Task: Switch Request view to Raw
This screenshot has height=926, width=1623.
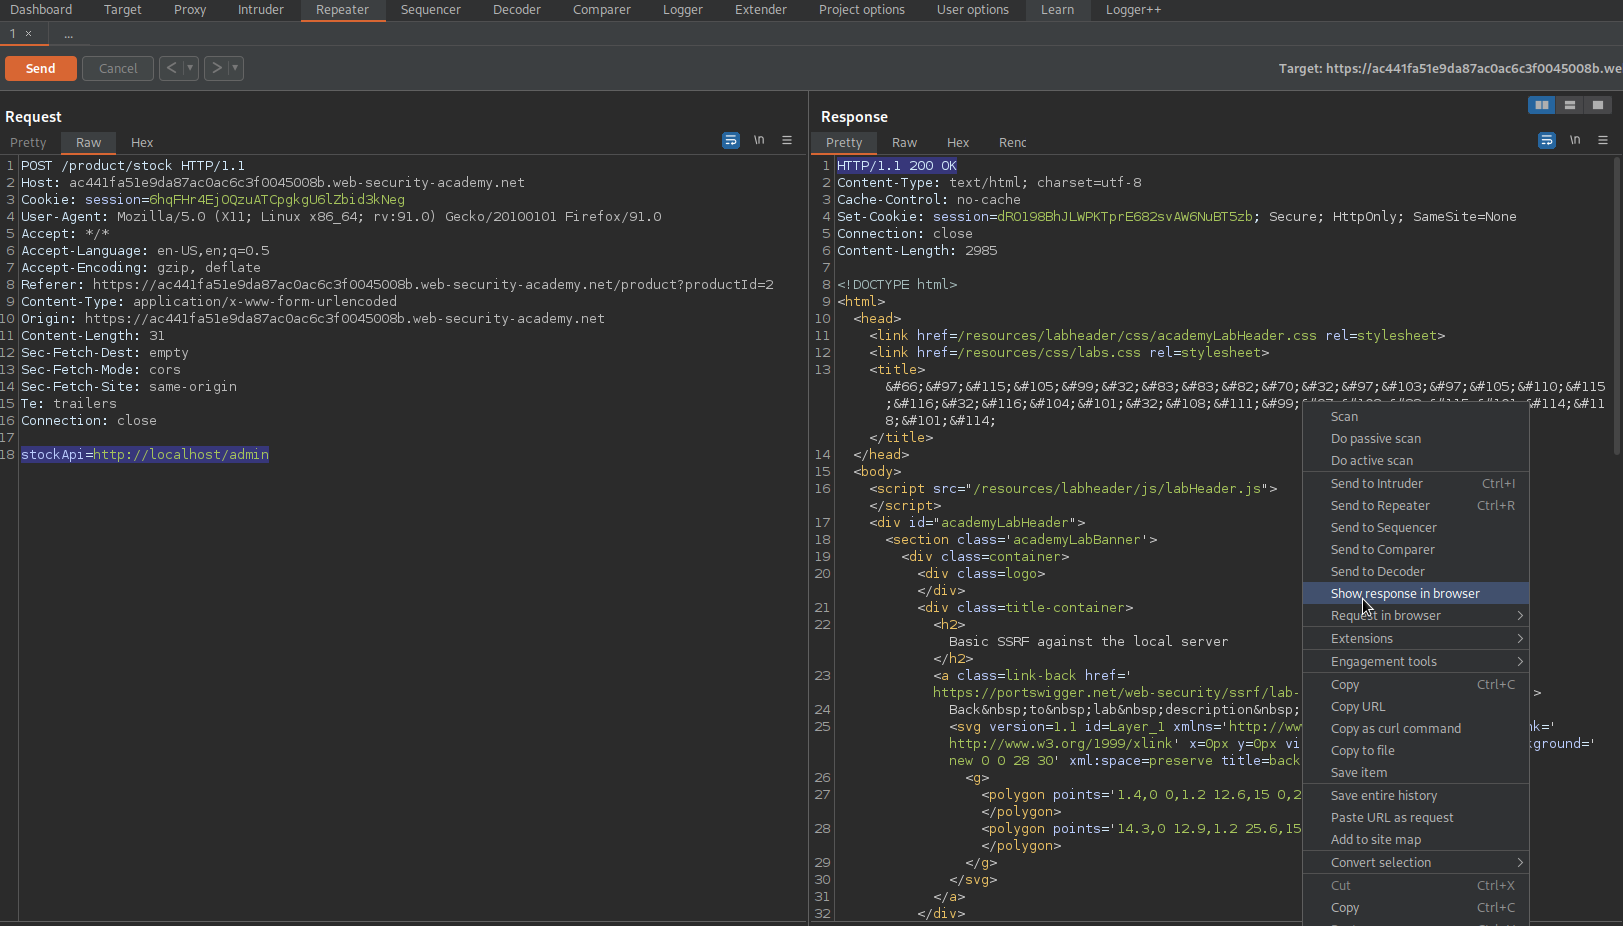Action: tap(89, 143)
